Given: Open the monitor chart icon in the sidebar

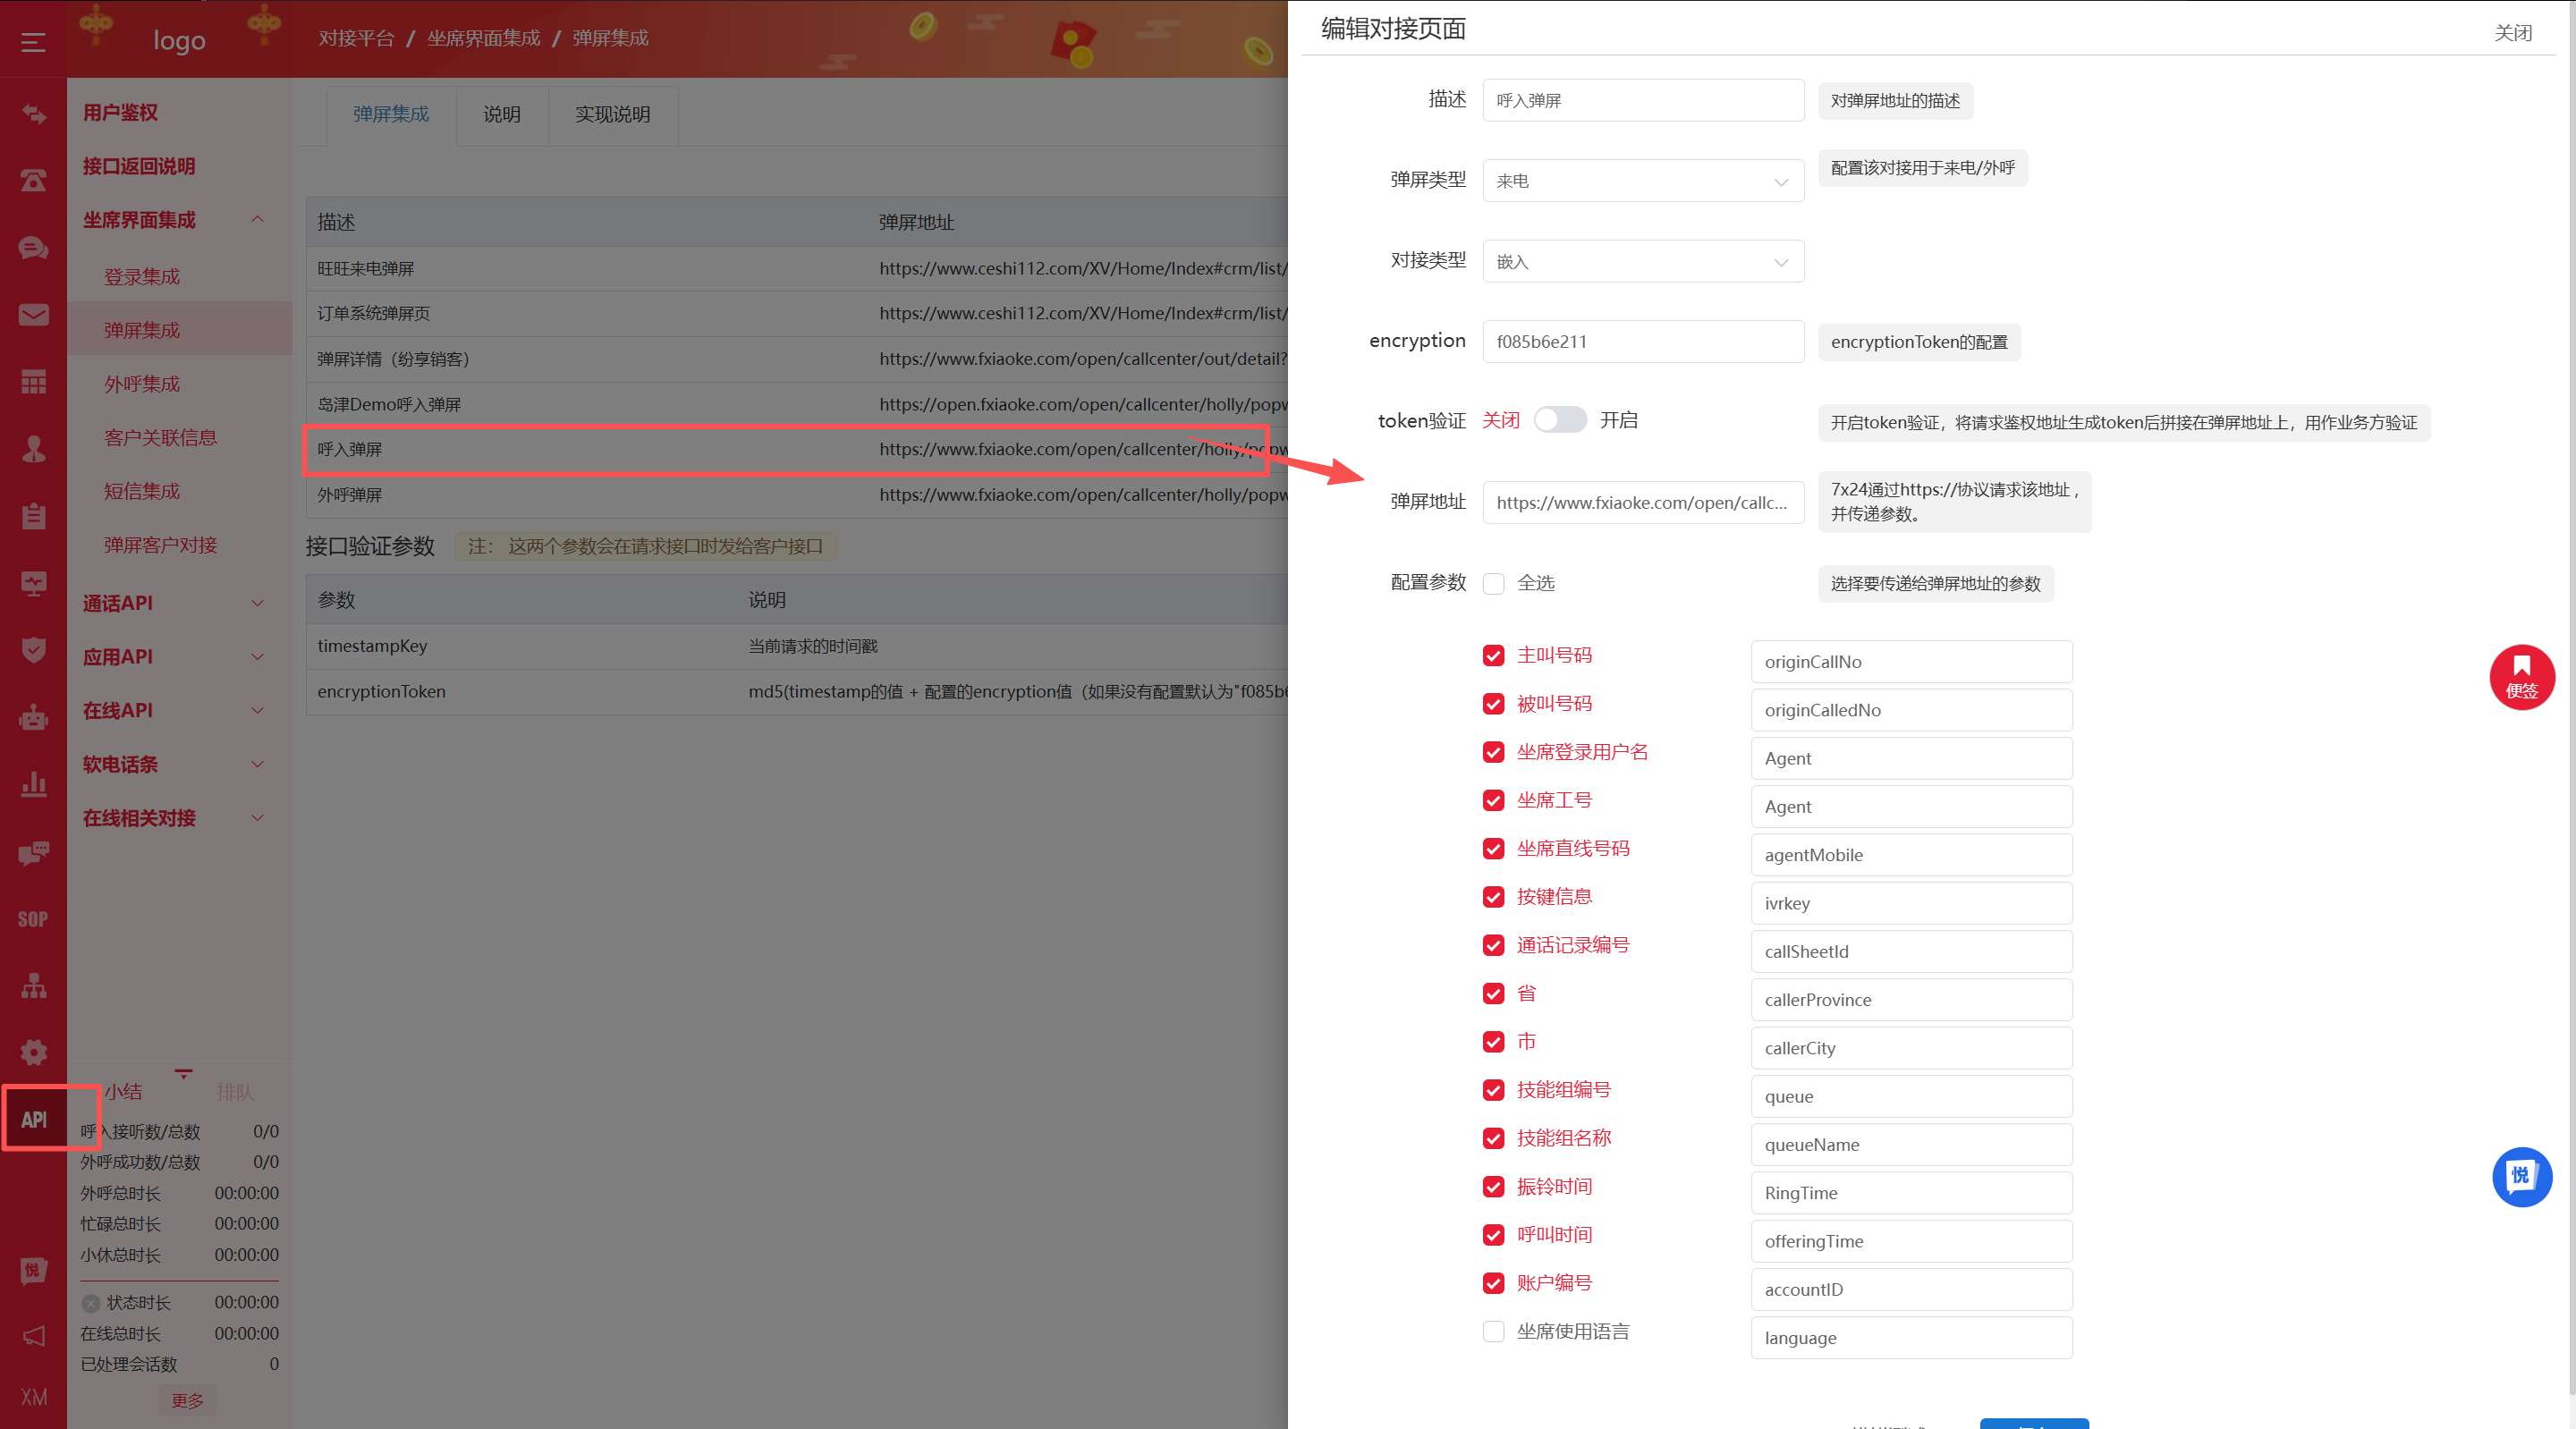Looking at the screenshot, I should point(33,583).
